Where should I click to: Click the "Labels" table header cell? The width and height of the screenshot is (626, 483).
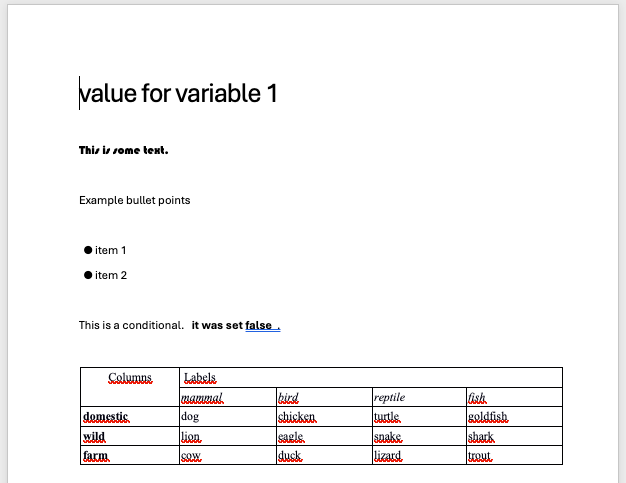click(x=200, y=378)
